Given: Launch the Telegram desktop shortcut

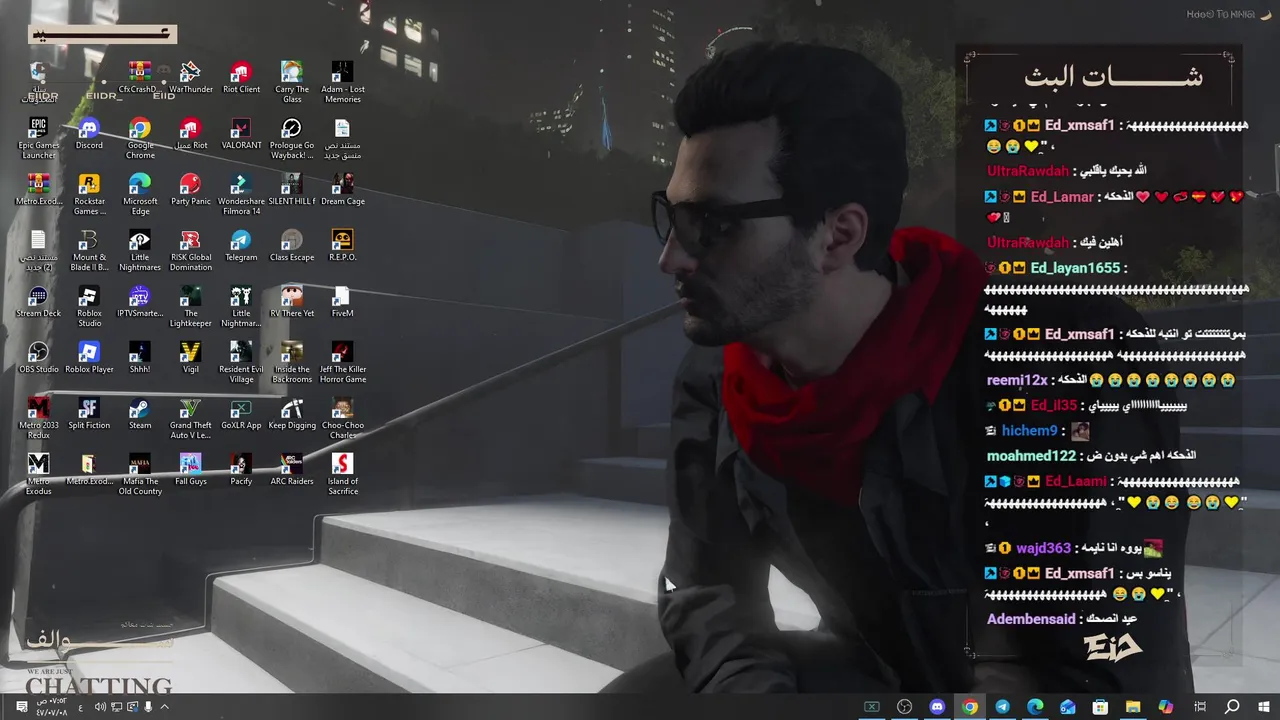Looking at the screenshot, I should 241,246.
